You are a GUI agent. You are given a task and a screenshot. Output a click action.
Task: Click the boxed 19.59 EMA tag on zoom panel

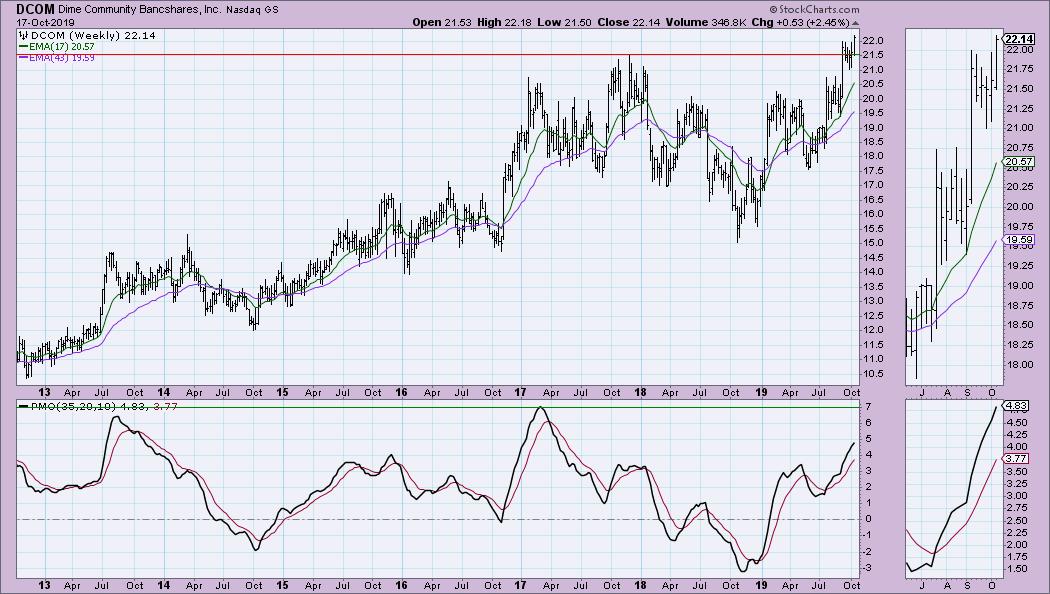[1019, 240]
